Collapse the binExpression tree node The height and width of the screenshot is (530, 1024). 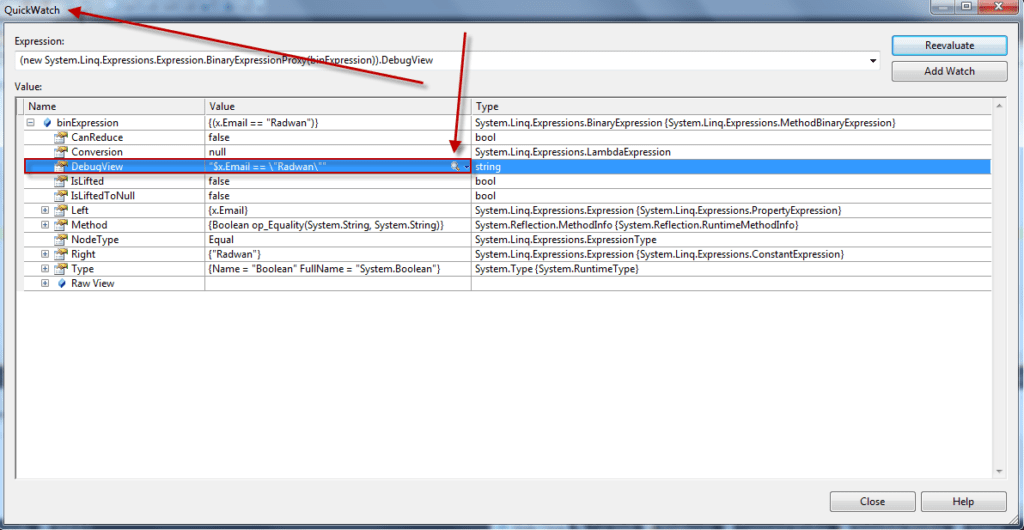31,123
